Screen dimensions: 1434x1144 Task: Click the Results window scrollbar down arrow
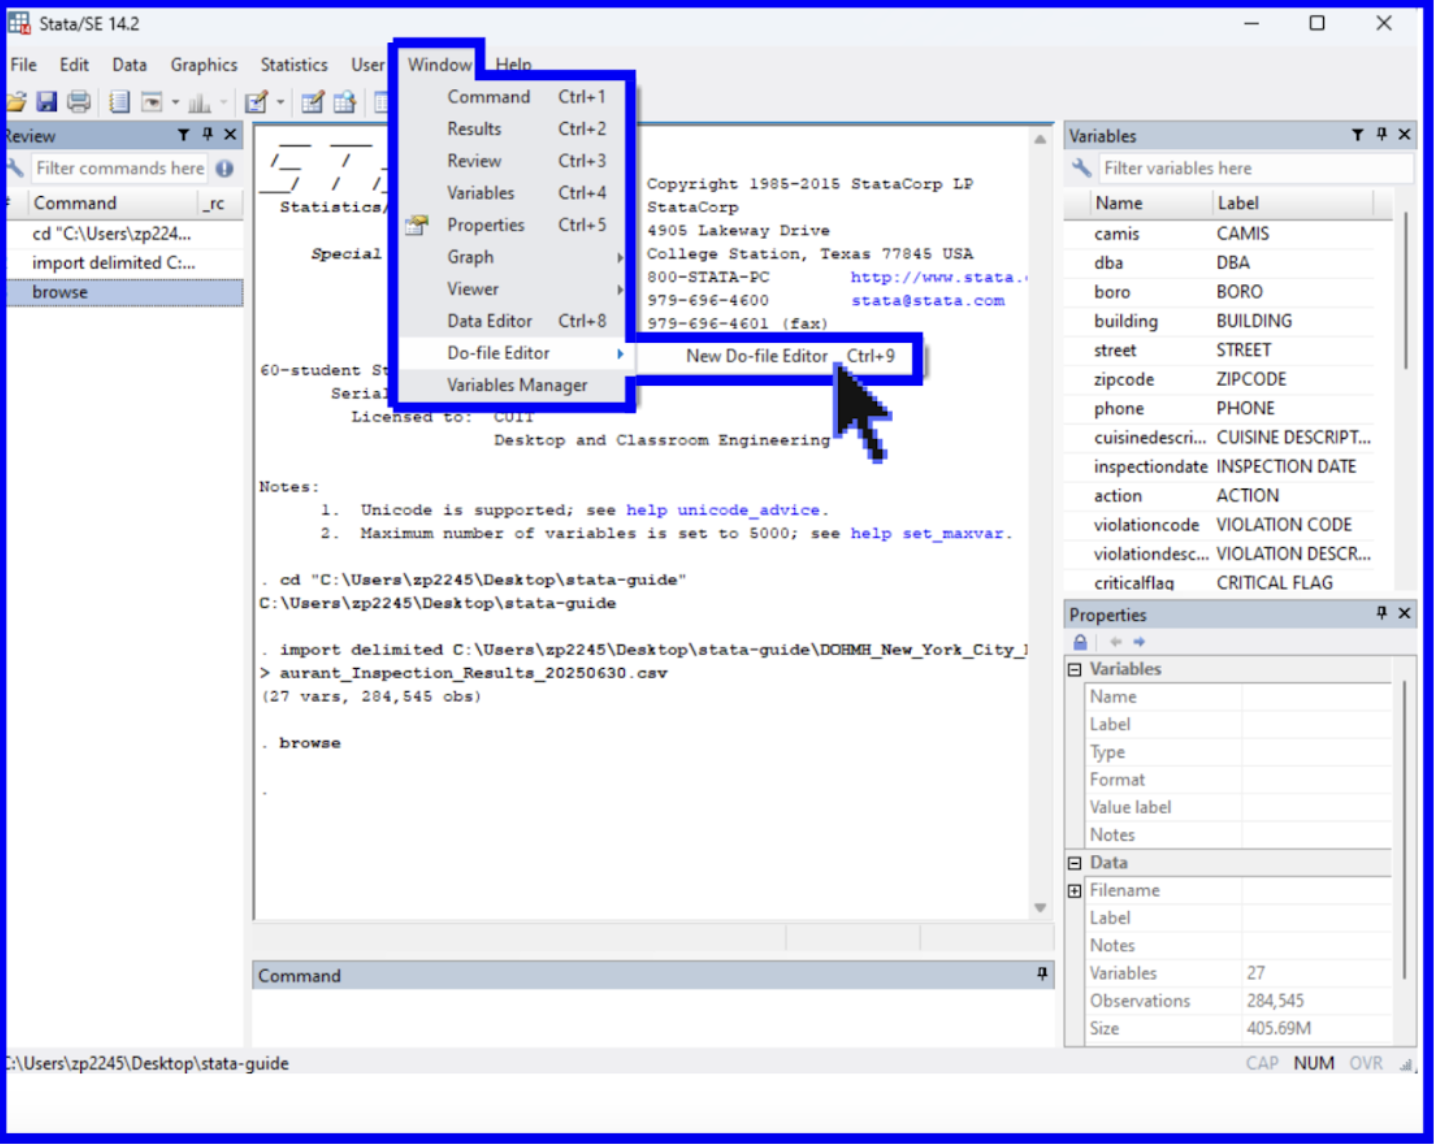(1040, 908)
